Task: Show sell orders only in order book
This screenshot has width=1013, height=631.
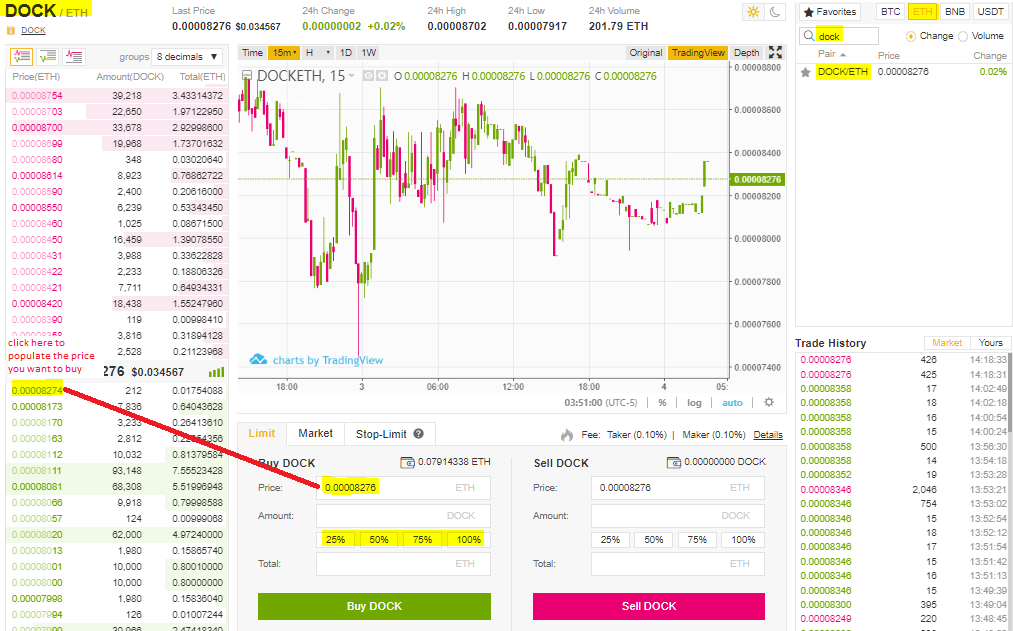Action: pyautogui.click(x=74, y=57)
